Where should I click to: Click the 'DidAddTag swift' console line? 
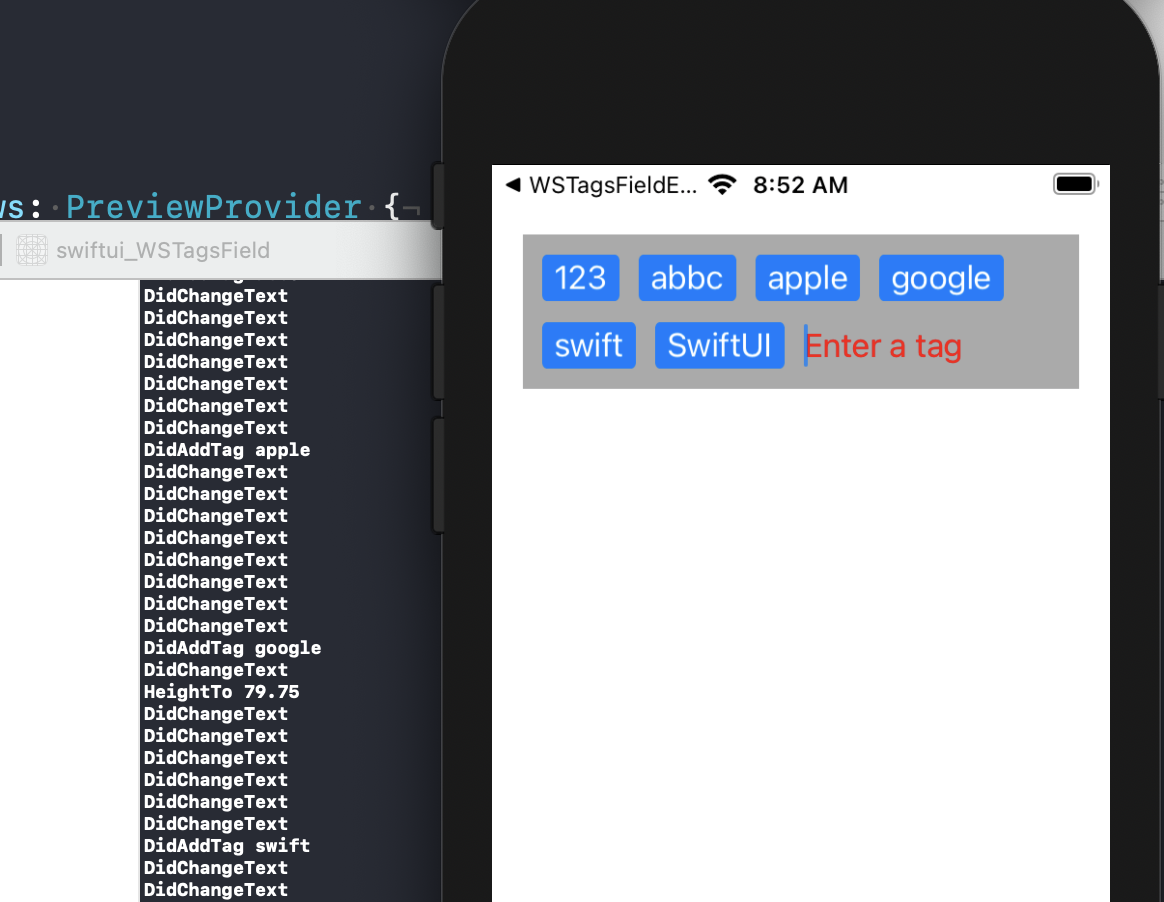pos(227,846)
